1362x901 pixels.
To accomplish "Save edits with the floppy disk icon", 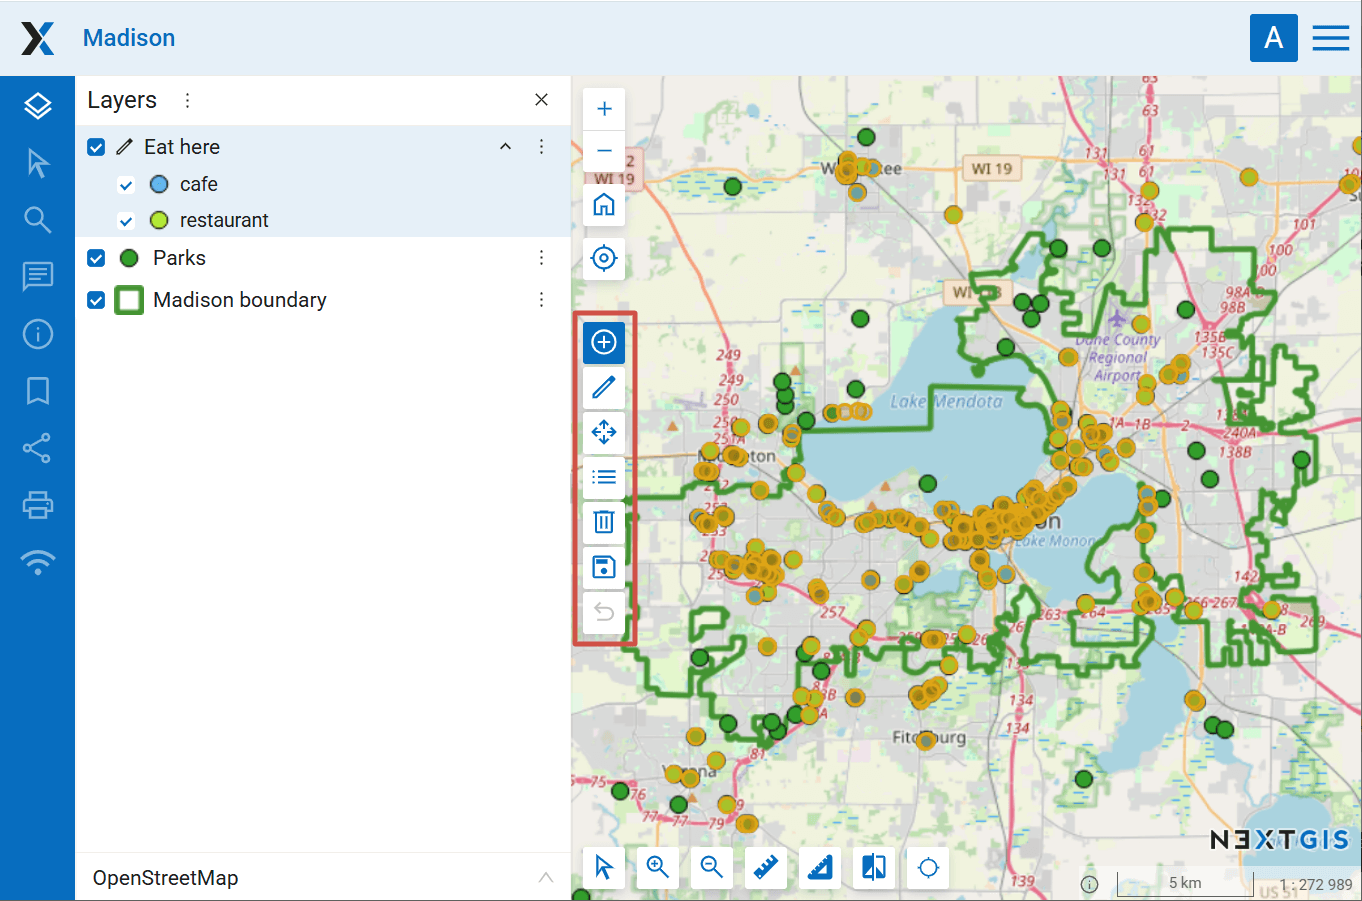I will (604, 567).
